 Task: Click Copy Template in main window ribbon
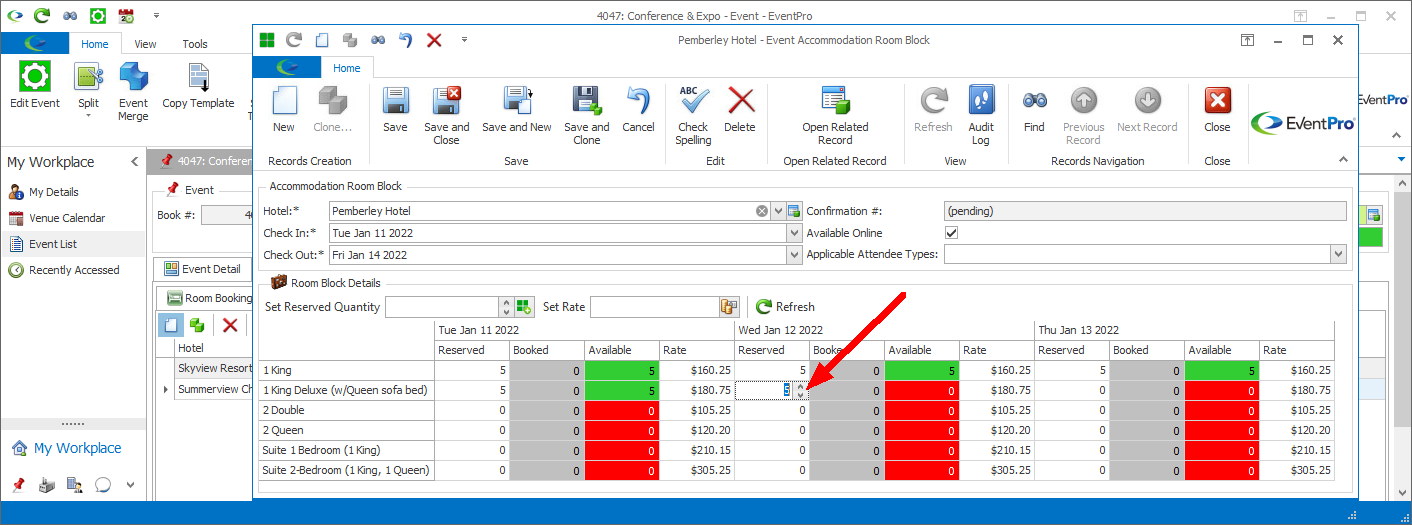pyautogui.click(x=198, y=86)
